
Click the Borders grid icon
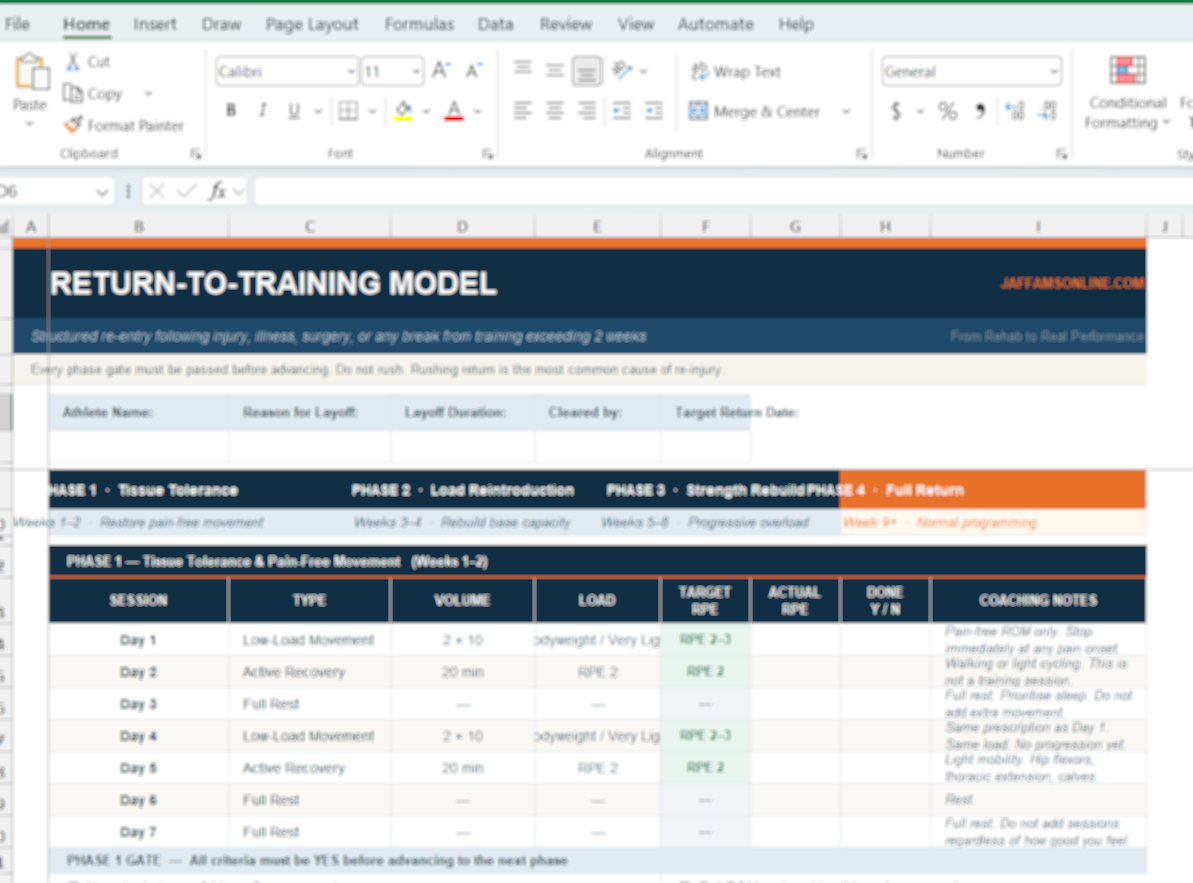(x=347, y=111)
